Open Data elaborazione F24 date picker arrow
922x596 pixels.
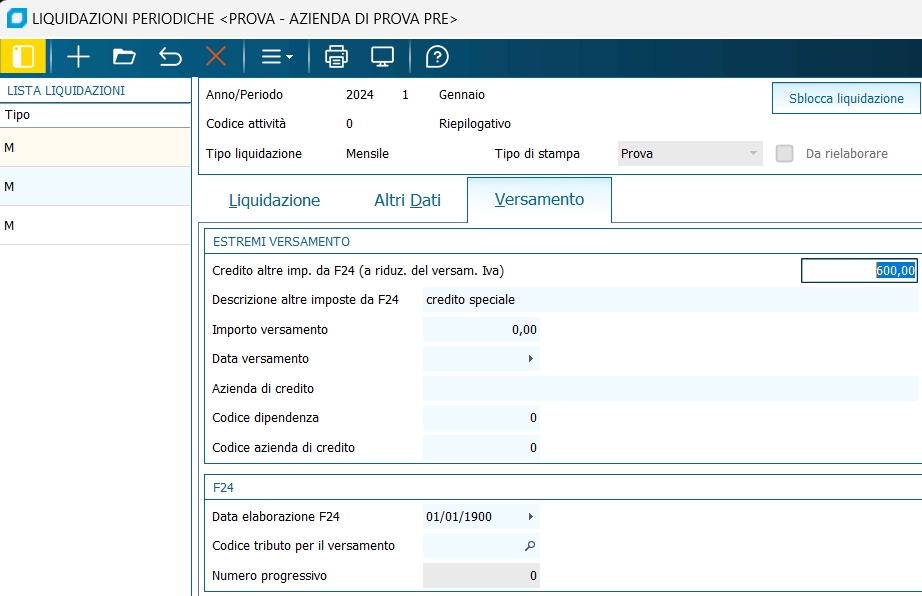coord(530,517)
